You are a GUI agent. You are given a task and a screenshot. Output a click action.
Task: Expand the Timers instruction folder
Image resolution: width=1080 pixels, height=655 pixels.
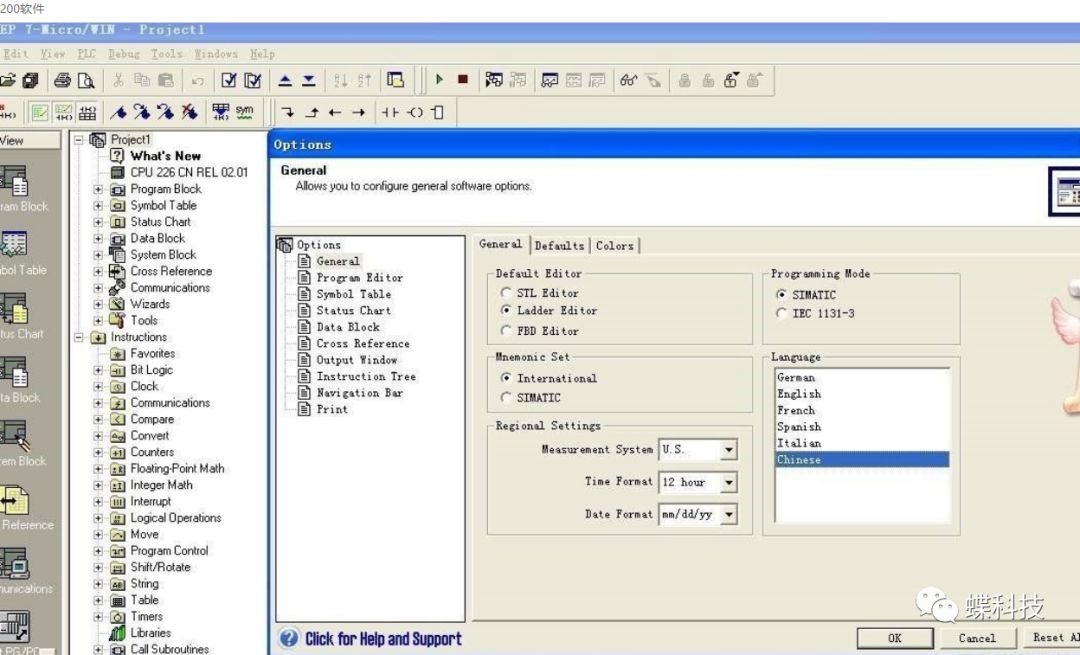click(x=98, y=616)
